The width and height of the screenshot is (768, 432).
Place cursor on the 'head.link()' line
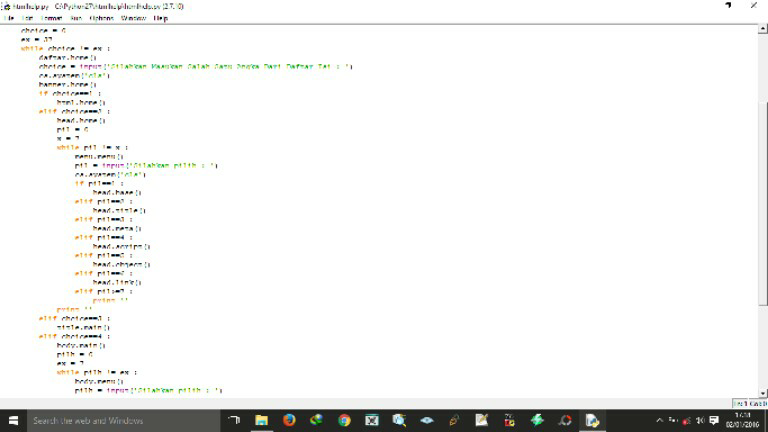(x=117, y=283)
